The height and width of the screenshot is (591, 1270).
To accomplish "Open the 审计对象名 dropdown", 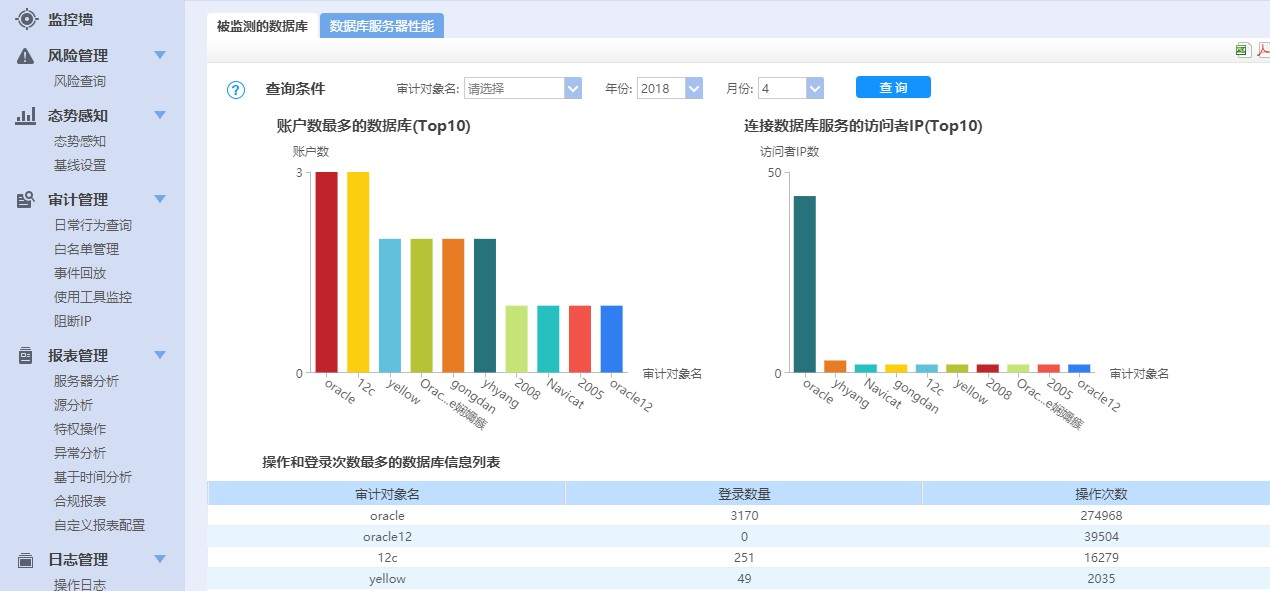I will [572, 89].
